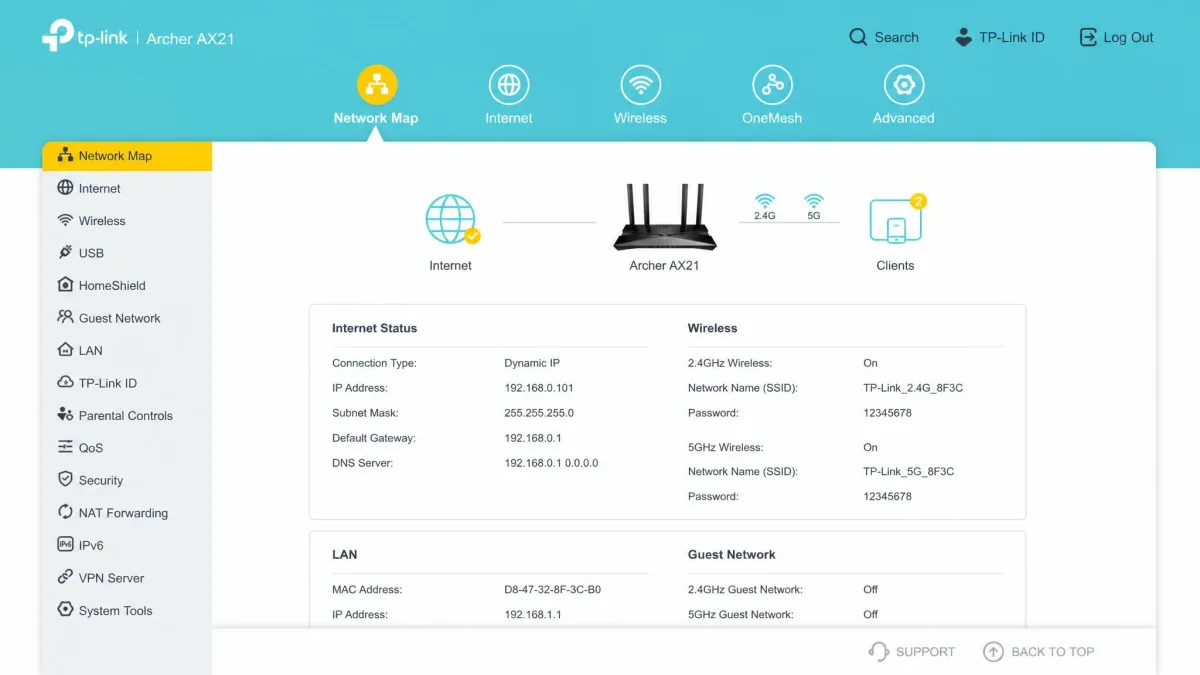1200x675 pixels.
Task: Open the NAT Forwarding sidebar label
Action: [x=123, y=513]
